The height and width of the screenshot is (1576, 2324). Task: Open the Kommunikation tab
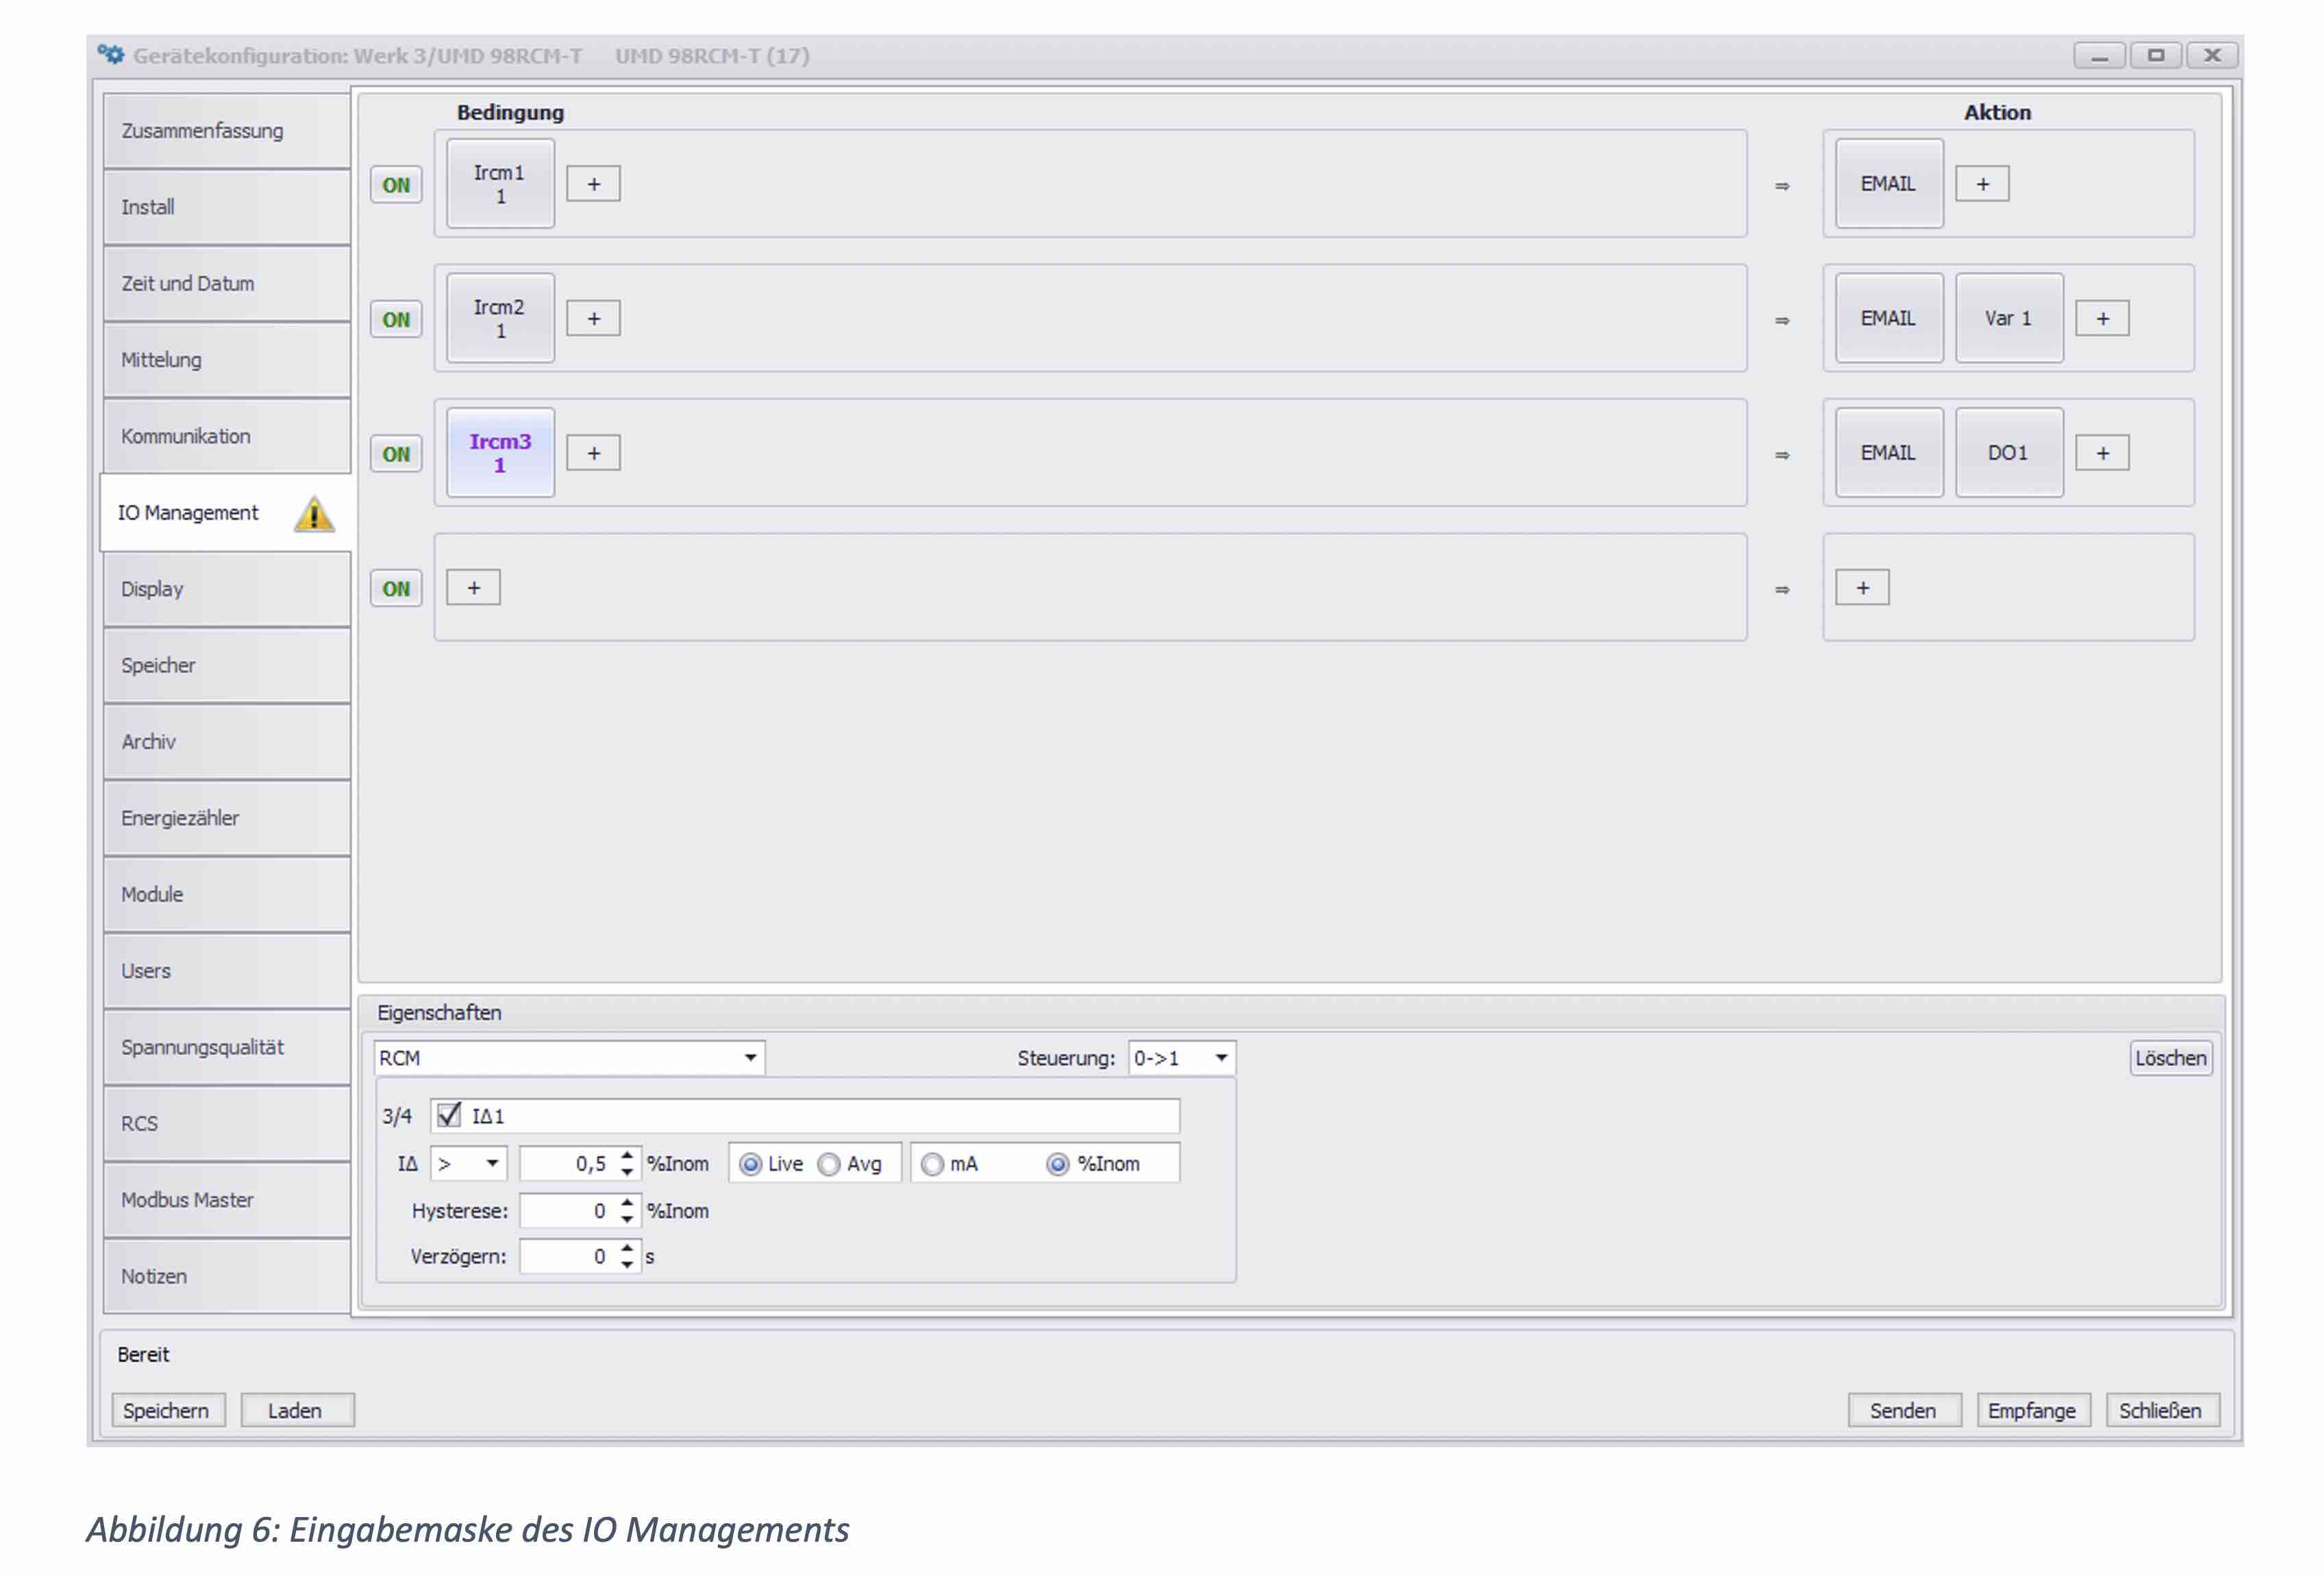click(227, 436)
